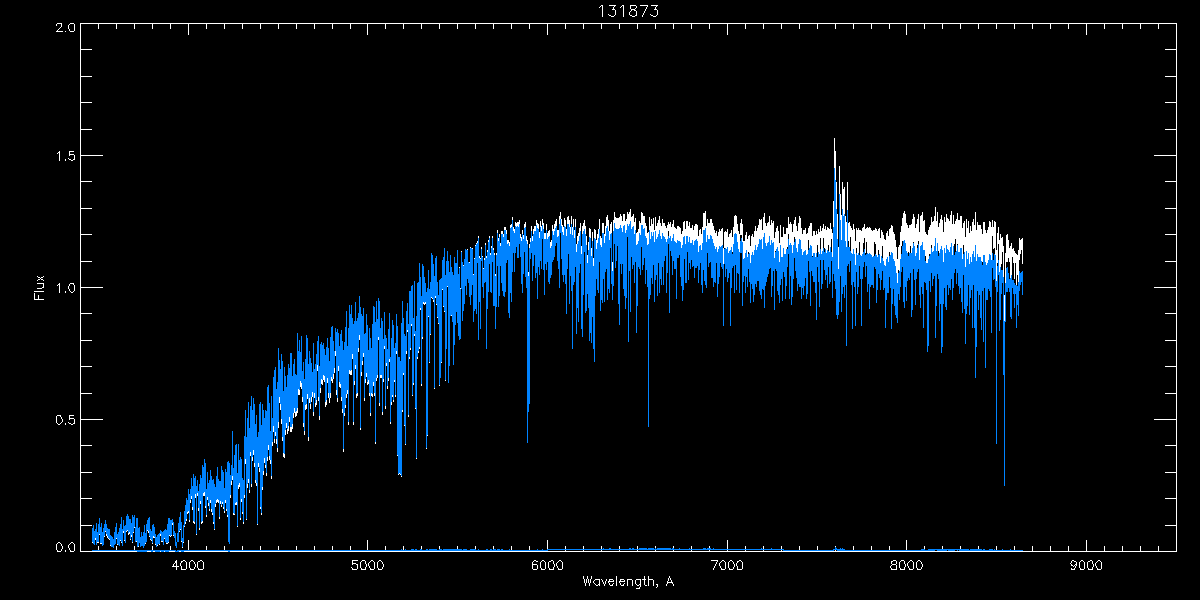The width and height of the screenshot is (1200, 600).
Task: Click the blue absorption dip near 5200
Action: [400, 470]
